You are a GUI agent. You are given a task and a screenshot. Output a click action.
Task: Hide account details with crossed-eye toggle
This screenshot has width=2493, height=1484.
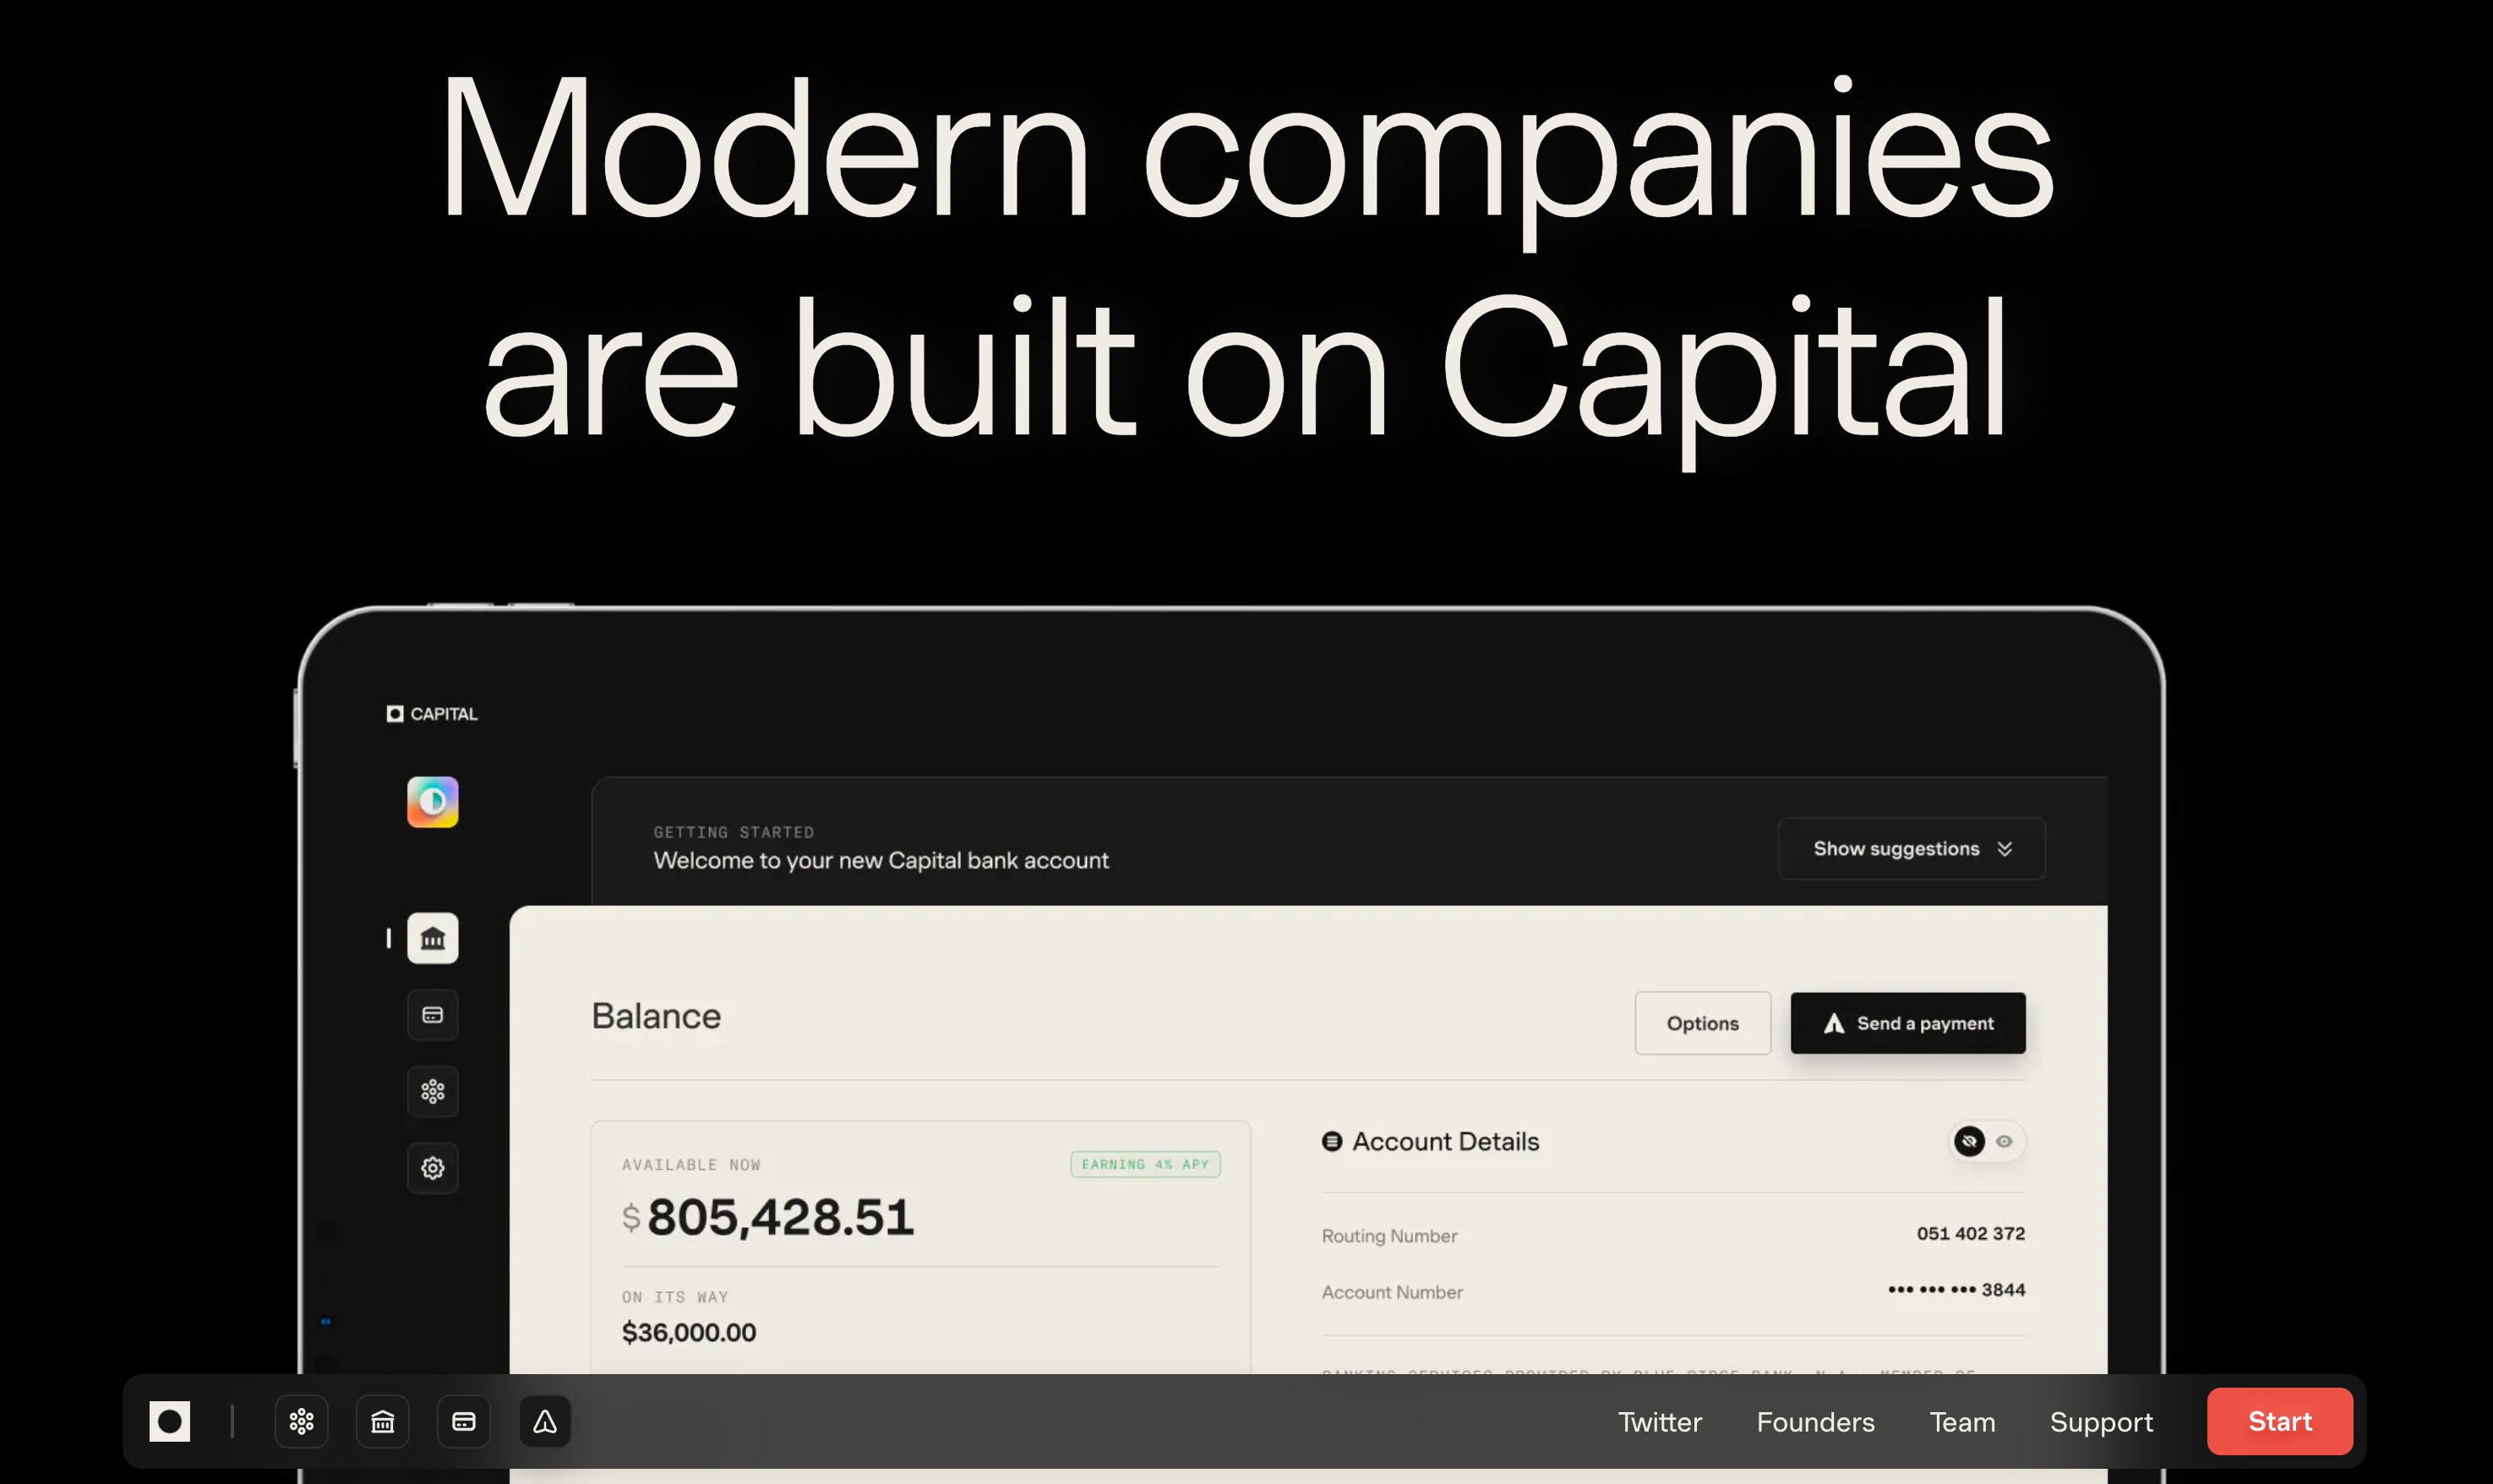1969,1141
